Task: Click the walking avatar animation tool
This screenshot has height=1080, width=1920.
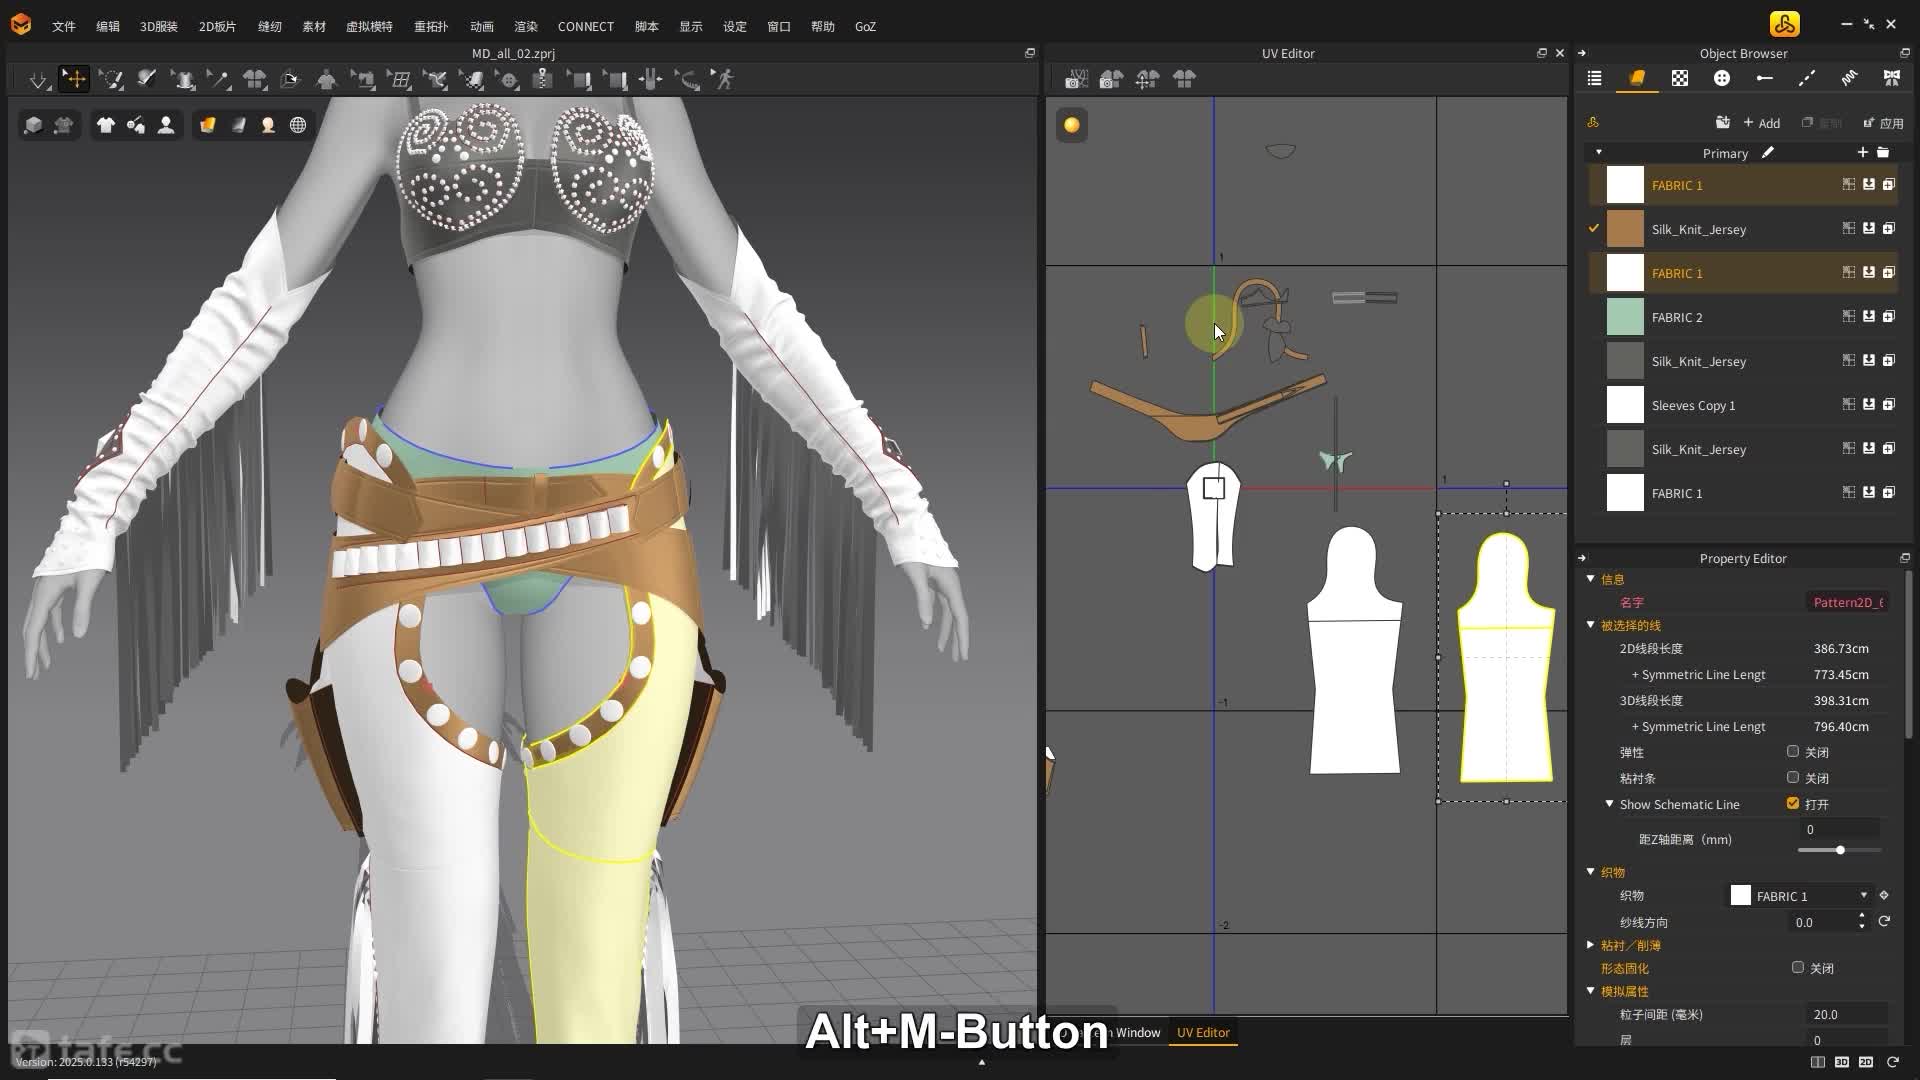Action: pos(724,79)
